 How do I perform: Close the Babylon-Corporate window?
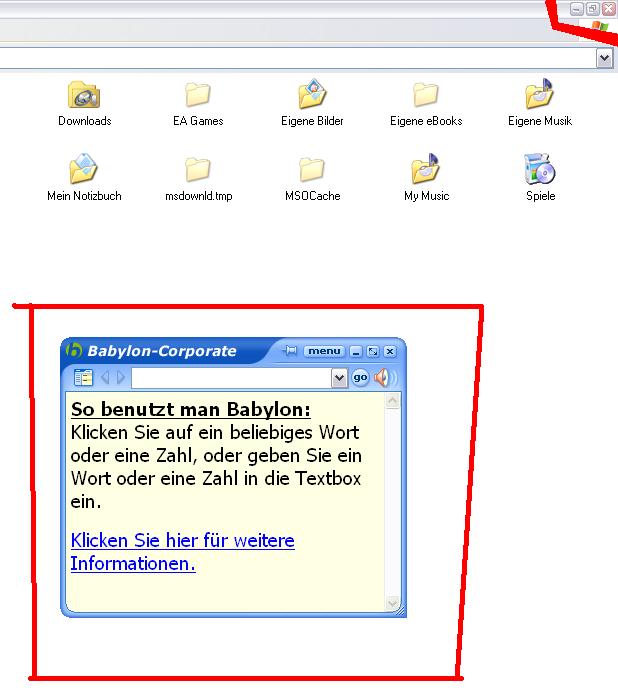click(390, 352)
